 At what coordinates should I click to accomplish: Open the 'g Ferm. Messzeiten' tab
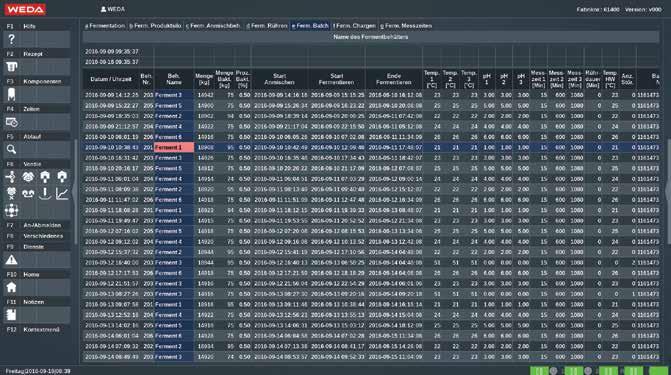click(406, 26)
